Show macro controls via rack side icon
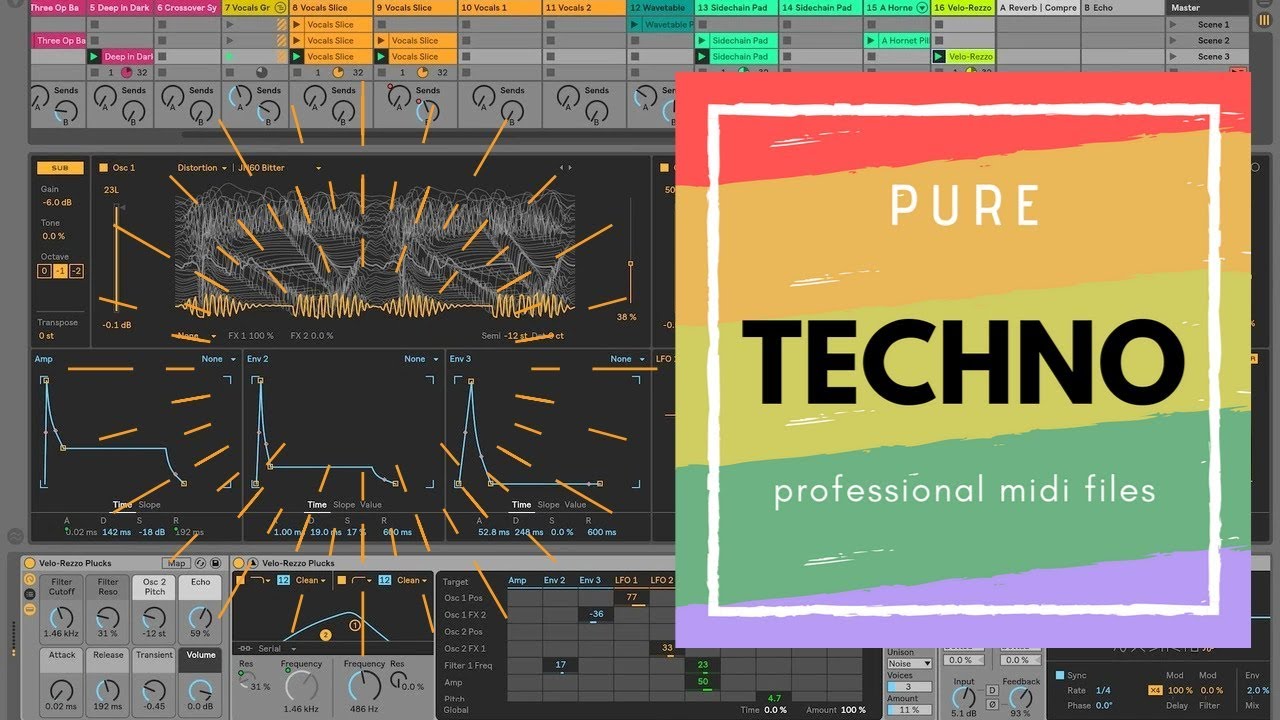The image size is (1280, 720). tap(29, 579)
